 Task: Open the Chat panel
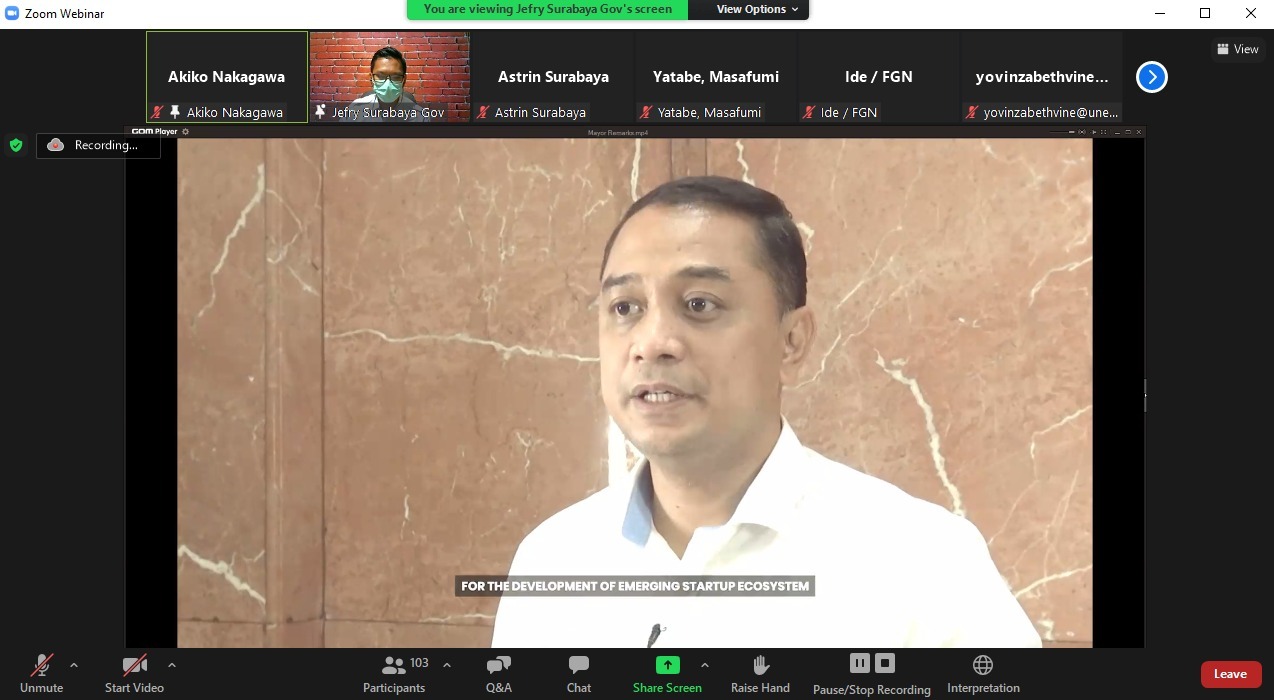pos(578,666)
